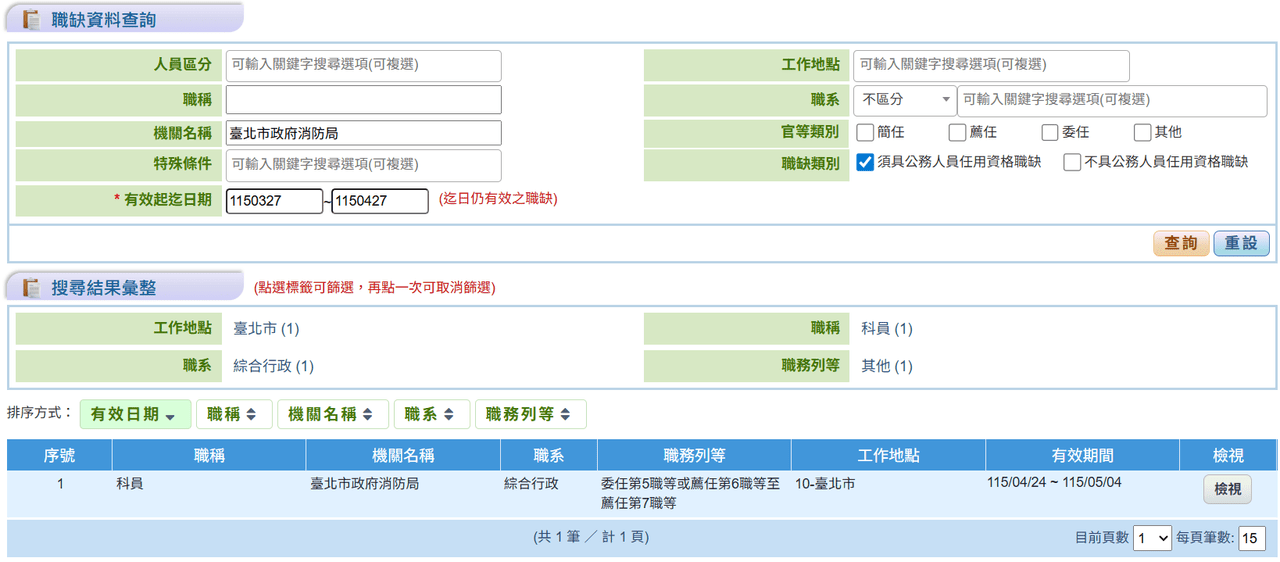Click the end date field 1150427

pos(380,201)
